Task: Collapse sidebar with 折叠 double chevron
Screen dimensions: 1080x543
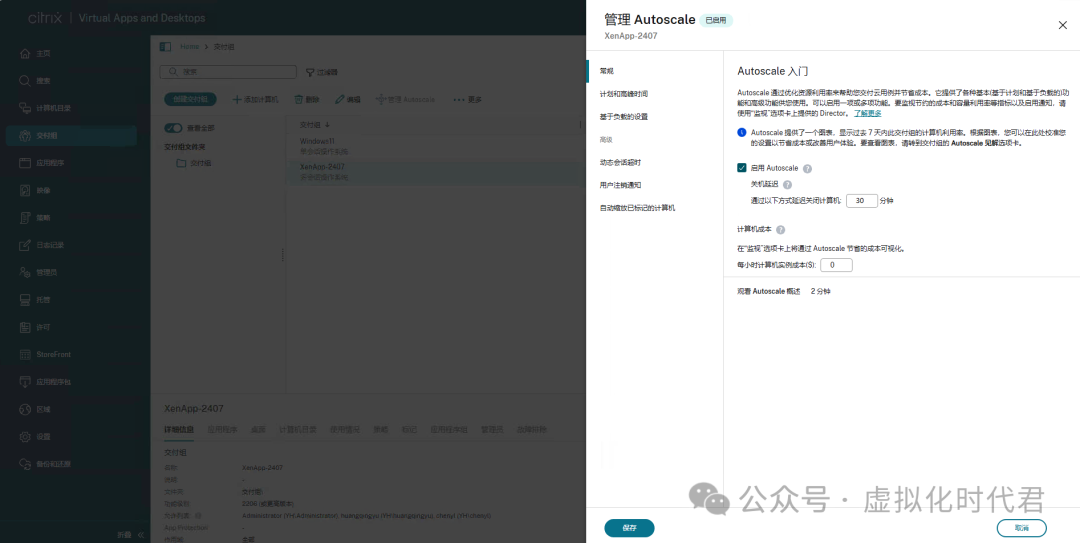Action: tap(140, 535)
